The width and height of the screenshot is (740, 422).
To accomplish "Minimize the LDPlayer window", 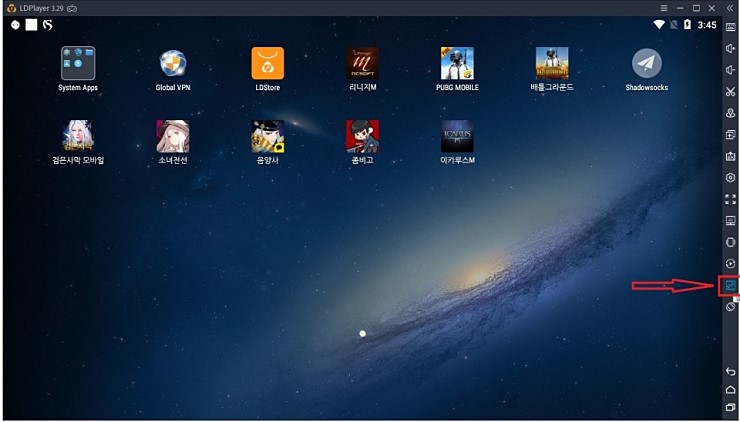I will coord(680,8).
